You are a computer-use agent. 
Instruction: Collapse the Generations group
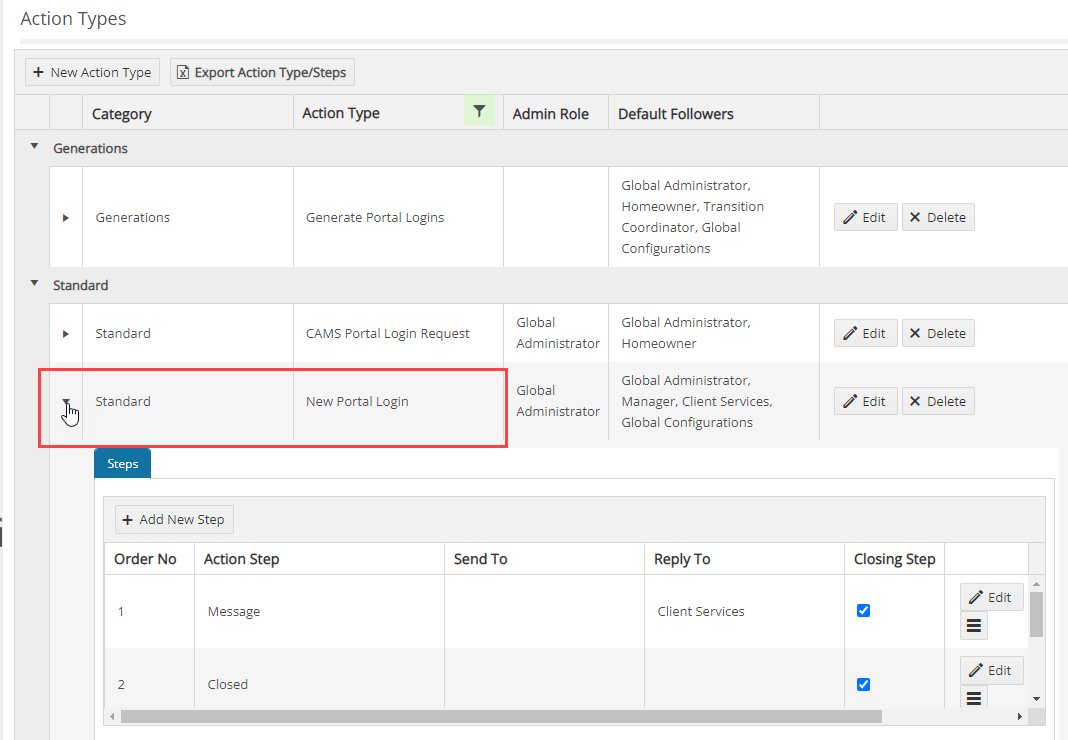click(x=33, y=144)
